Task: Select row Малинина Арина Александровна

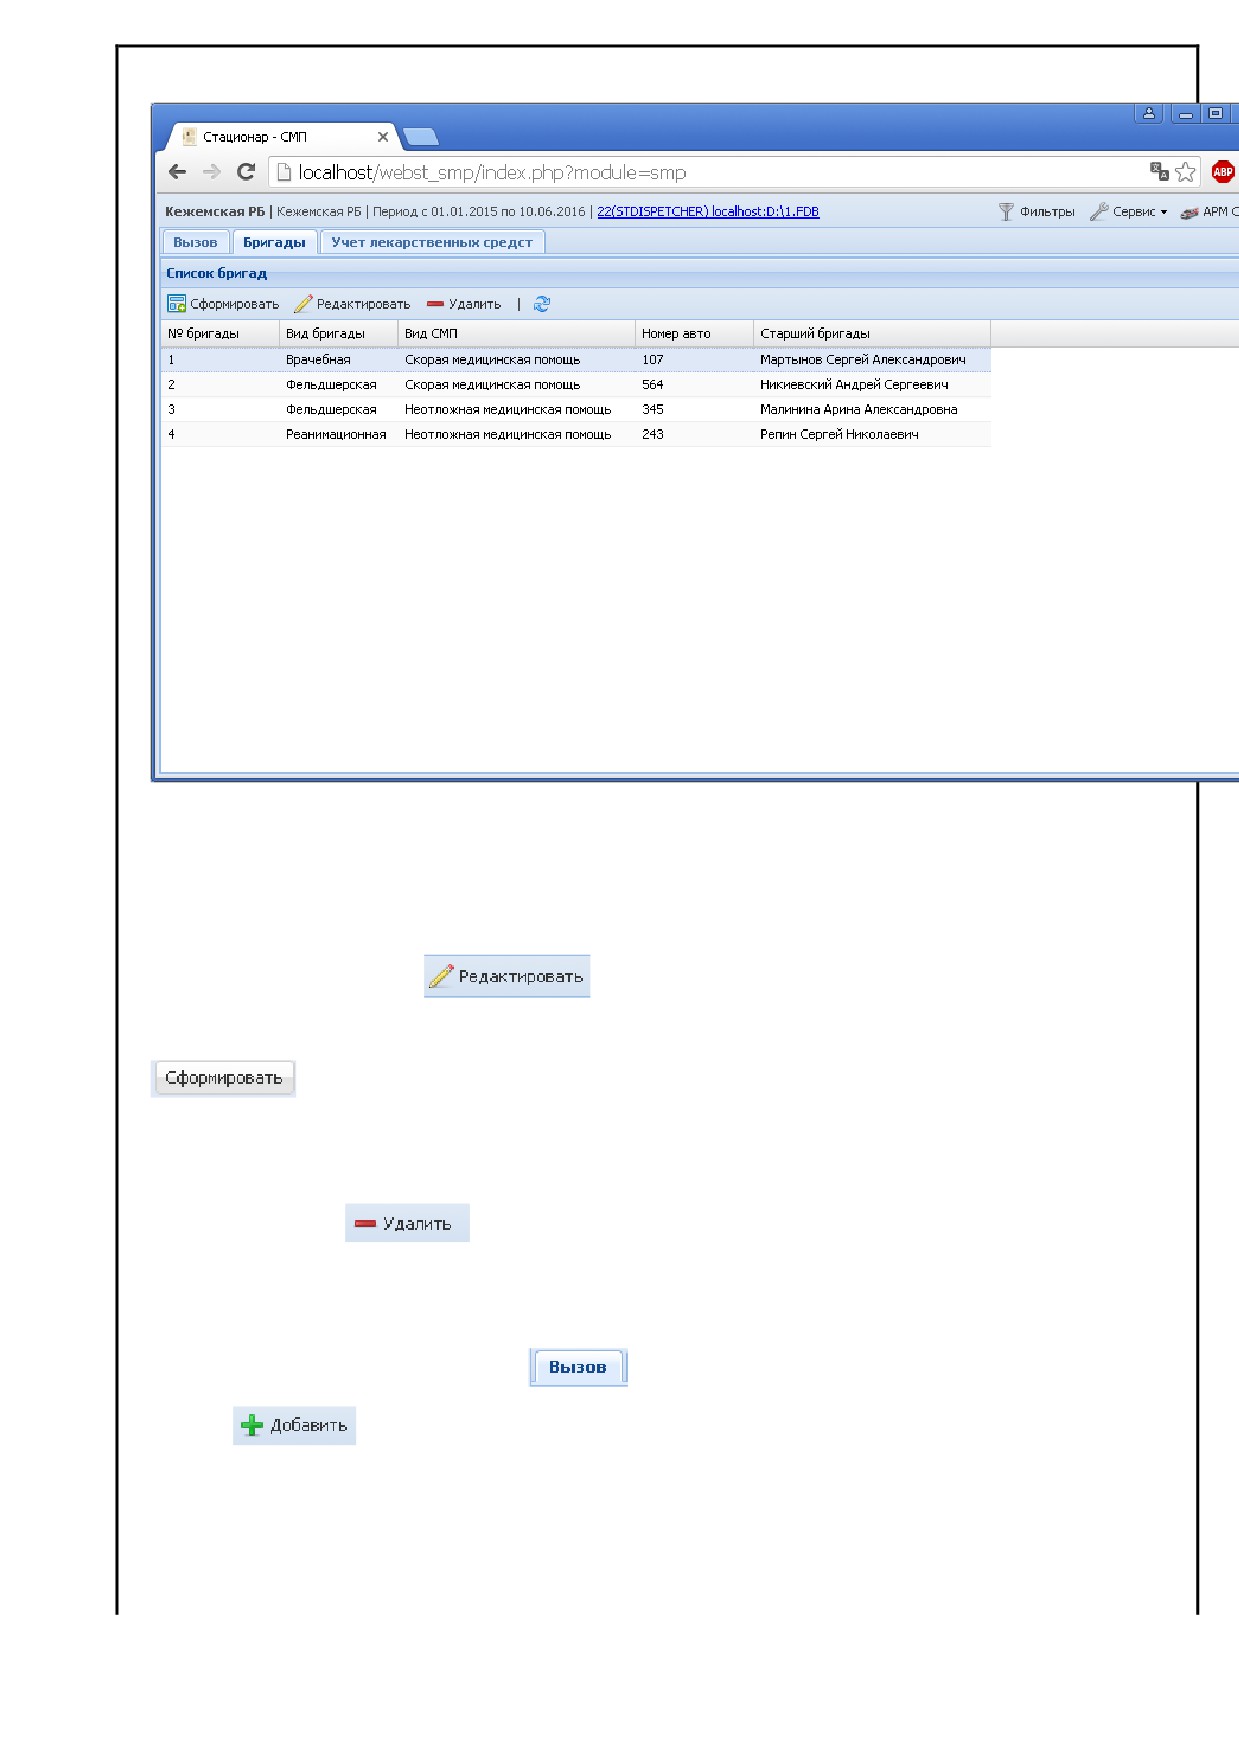Action: (x=576, y=409)
